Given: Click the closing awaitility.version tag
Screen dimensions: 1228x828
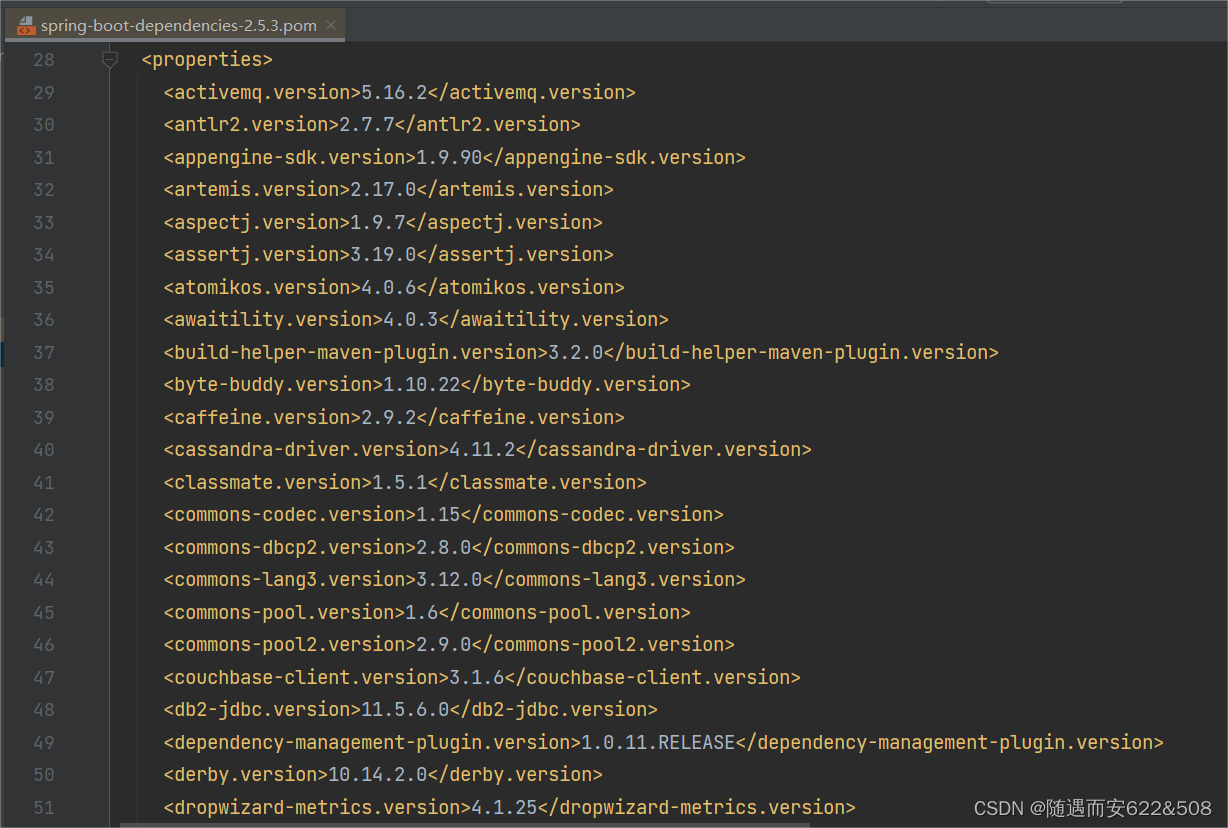Looking at the screenshot, I should click(554, 320).
